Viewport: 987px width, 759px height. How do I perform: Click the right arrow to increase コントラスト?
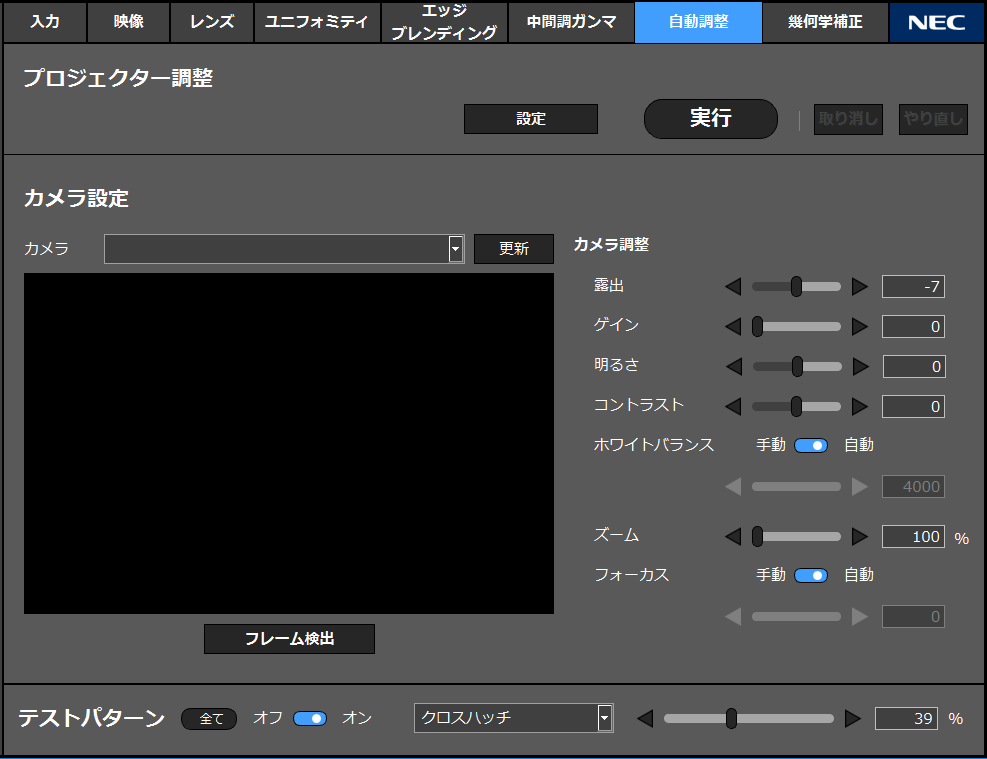pos(860,406)
